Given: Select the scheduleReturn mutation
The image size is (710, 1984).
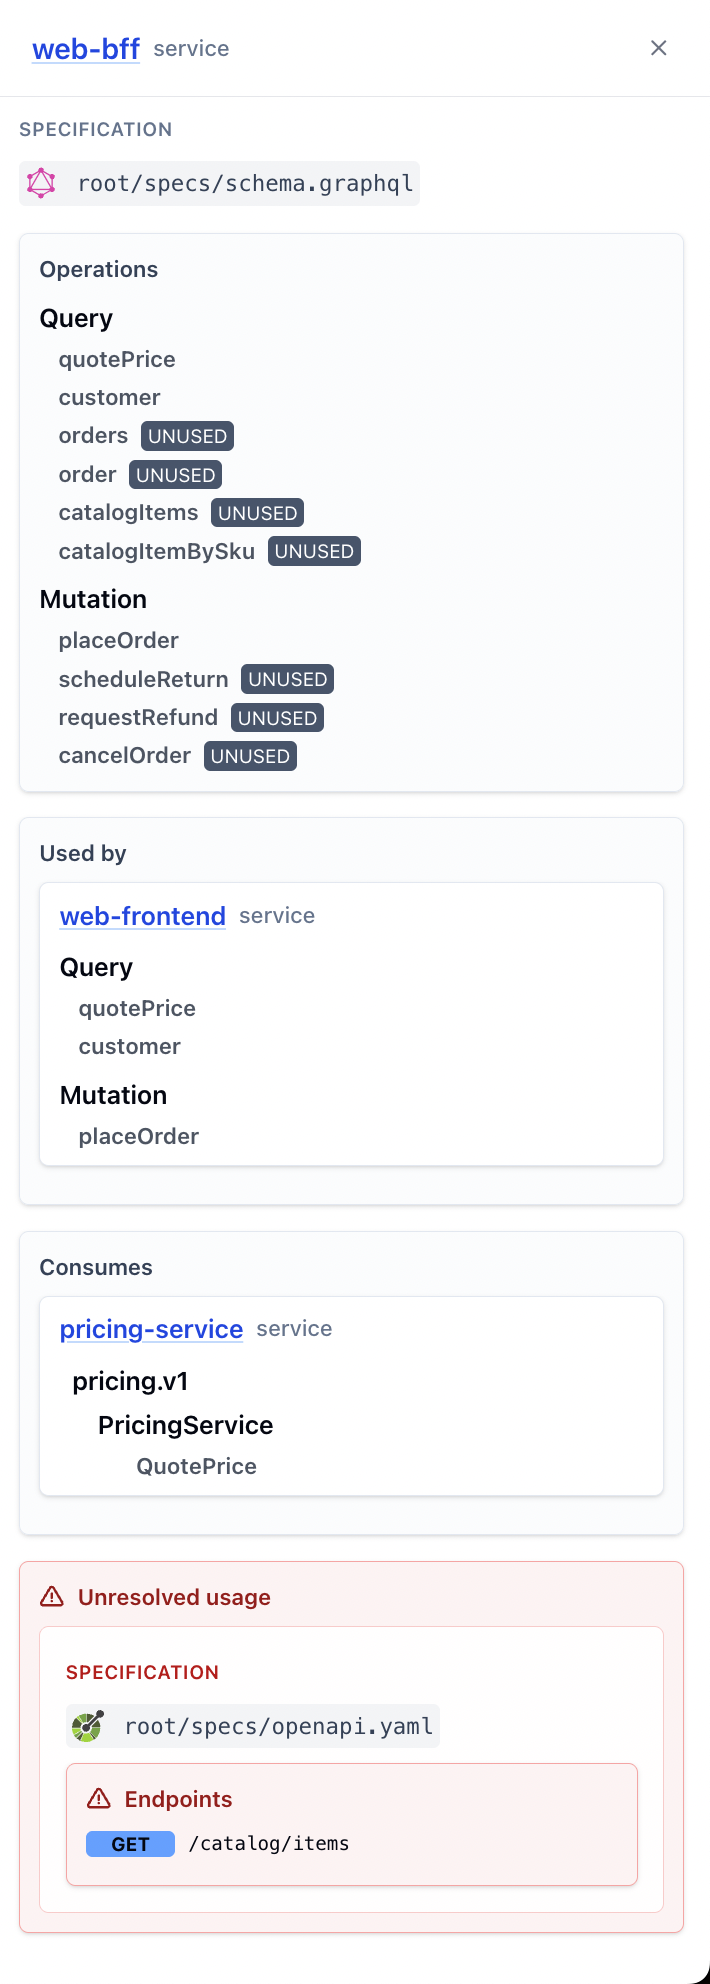Looking at the screenshot, I should tap(143, 679).
